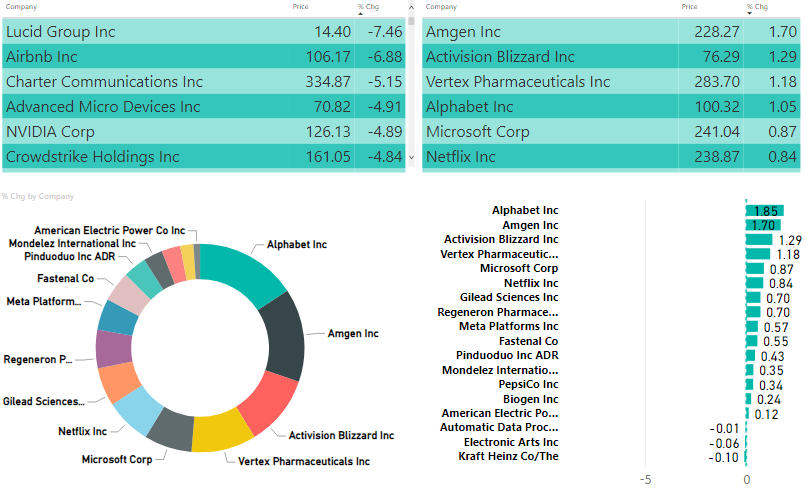Select the red Activision Blizzard donut slice
Viewport: 806px width, 491px height.
click(x=268, y=404)
